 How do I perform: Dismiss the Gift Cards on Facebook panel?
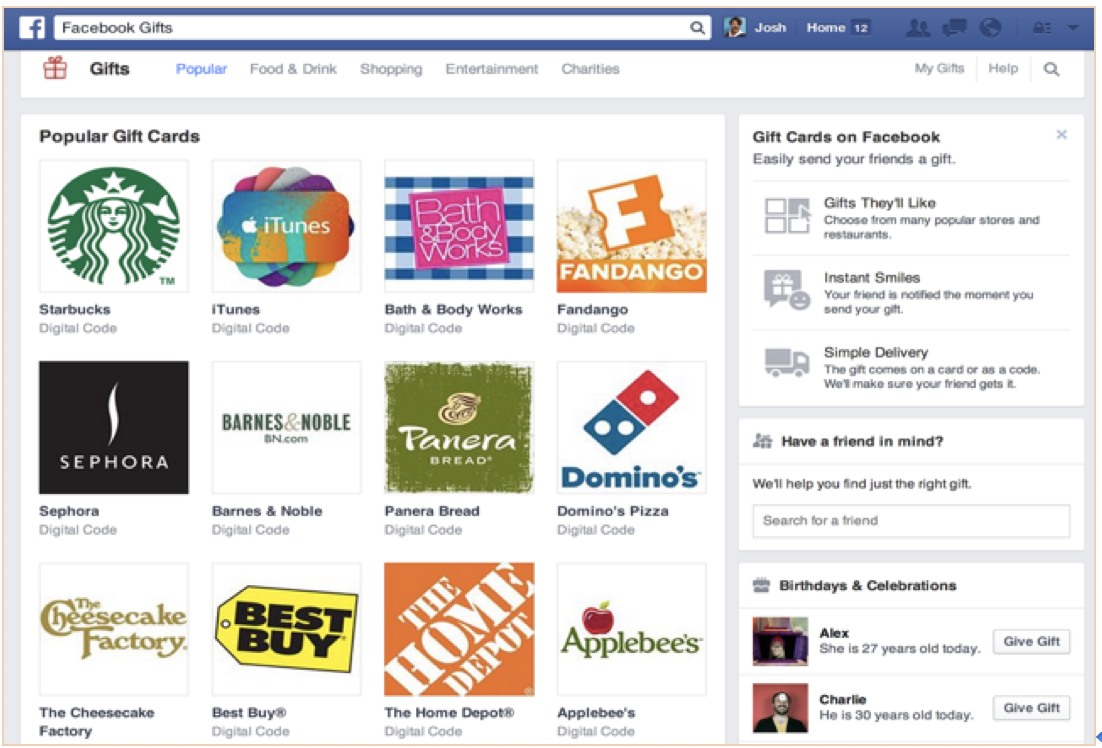[1061, 134]
